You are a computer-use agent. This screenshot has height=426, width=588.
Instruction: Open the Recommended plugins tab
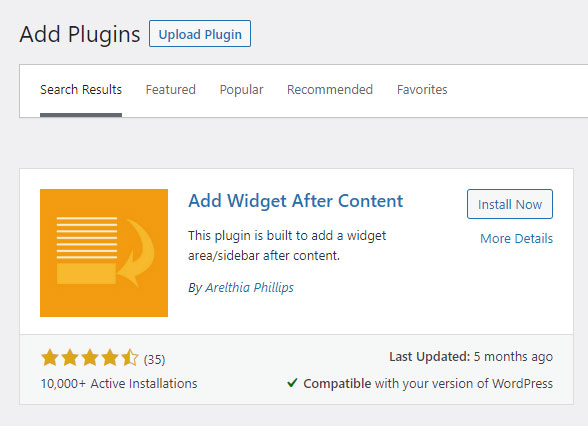coord(330,90)
